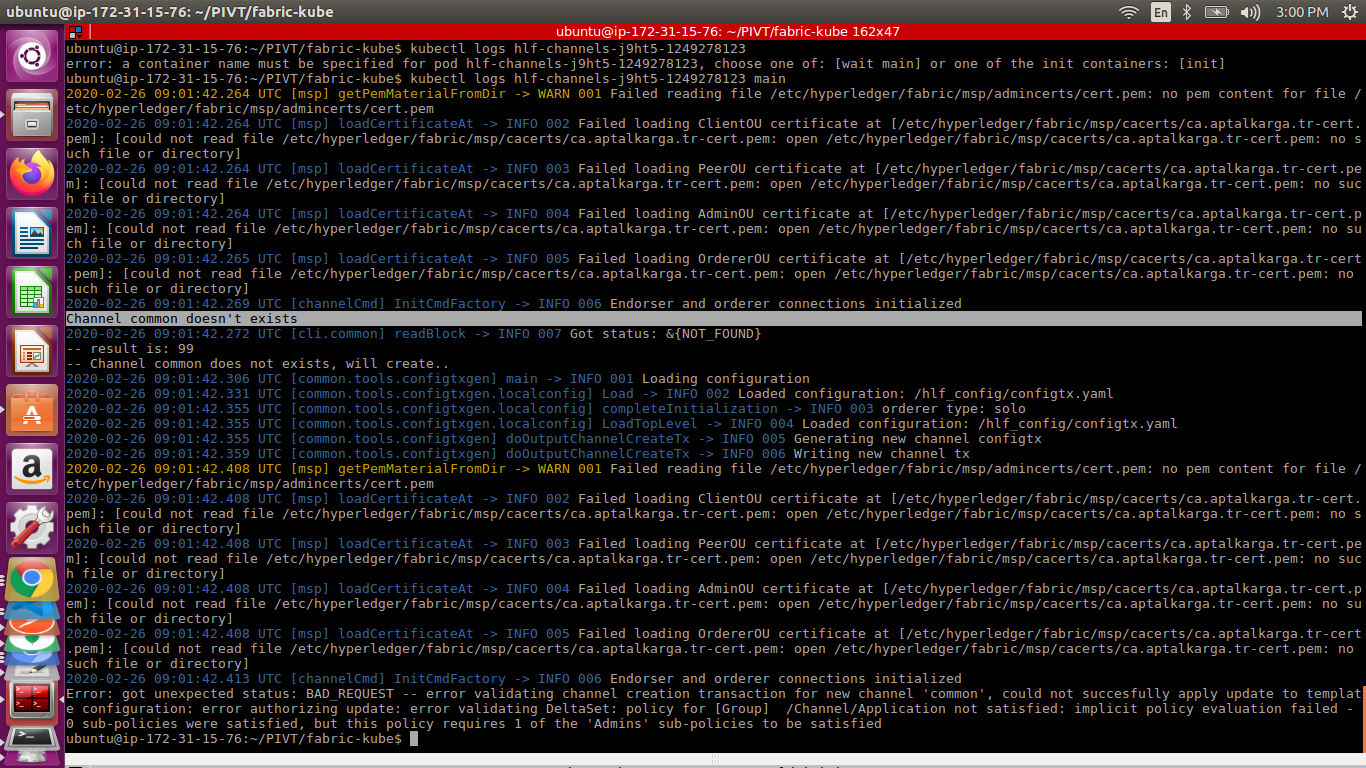This screenshot has width=1366, height=768.
Task: Open LibreOffice Writer from the dock
Action: point(32,235)
